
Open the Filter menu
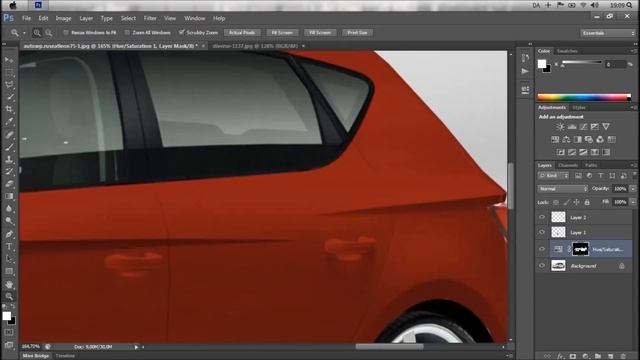[x=150, y=18]
